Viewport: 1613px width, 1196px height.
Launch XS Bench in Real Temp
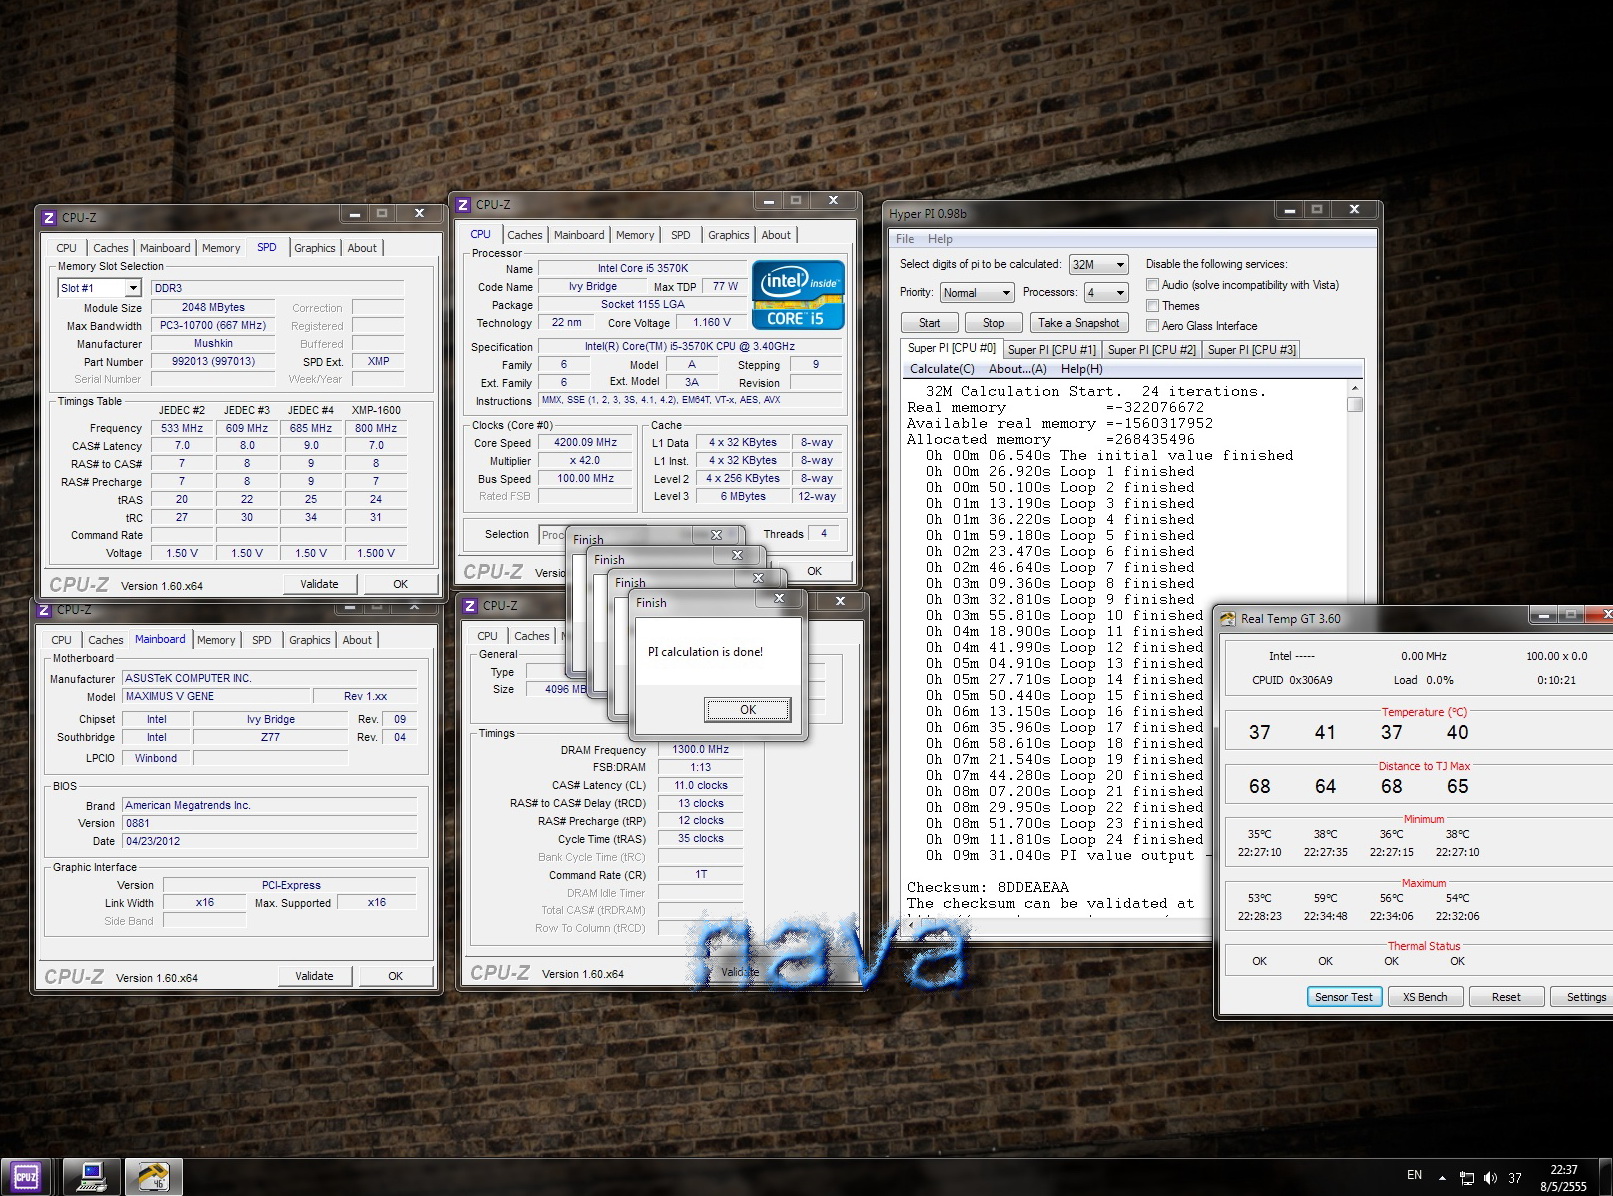[x=1425, y=997]
